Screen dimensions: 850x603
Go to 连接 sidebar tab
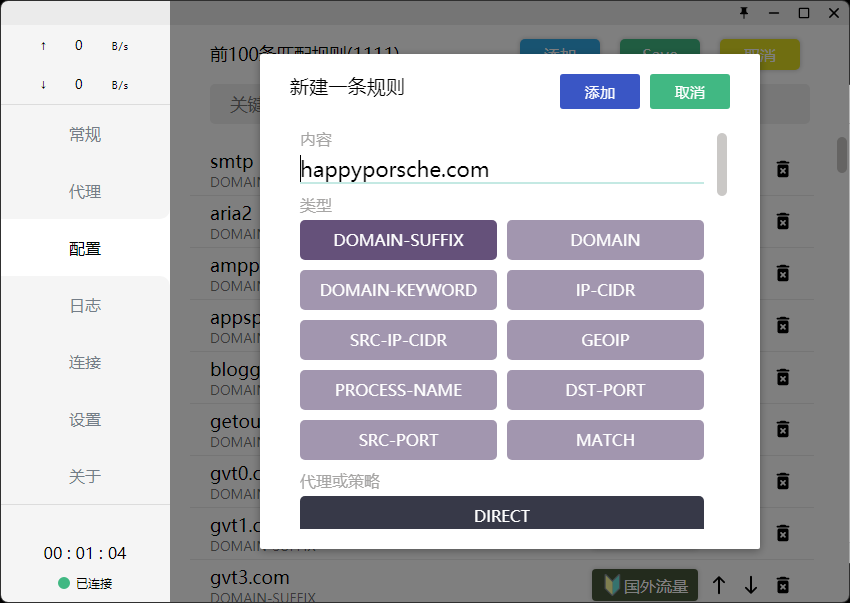tap(85, 362)
